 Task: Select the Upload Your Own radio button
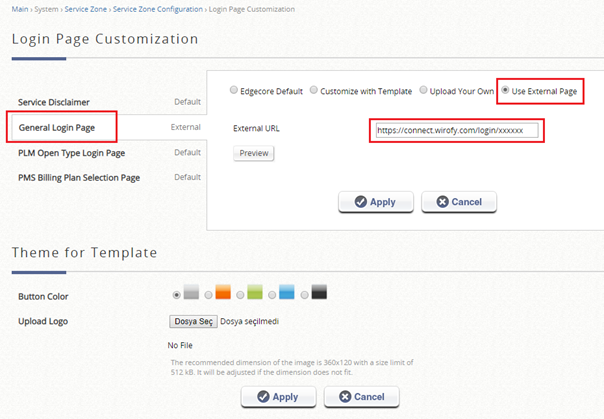tap(423, 91)
